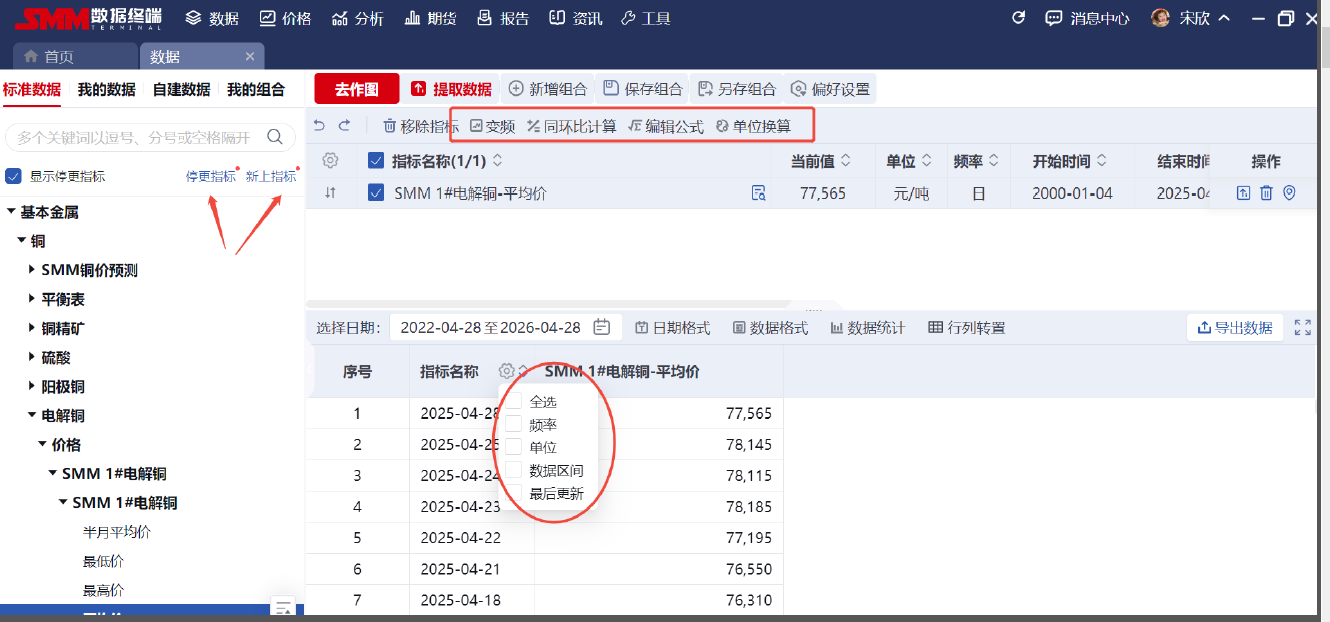Collapse the 铜 tree node

(21, 241)
